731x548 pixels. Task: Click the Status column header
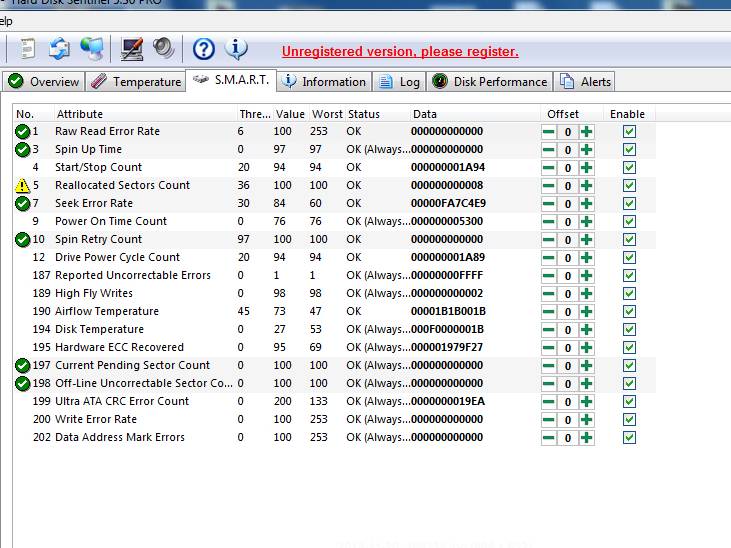tap(378, 114)
